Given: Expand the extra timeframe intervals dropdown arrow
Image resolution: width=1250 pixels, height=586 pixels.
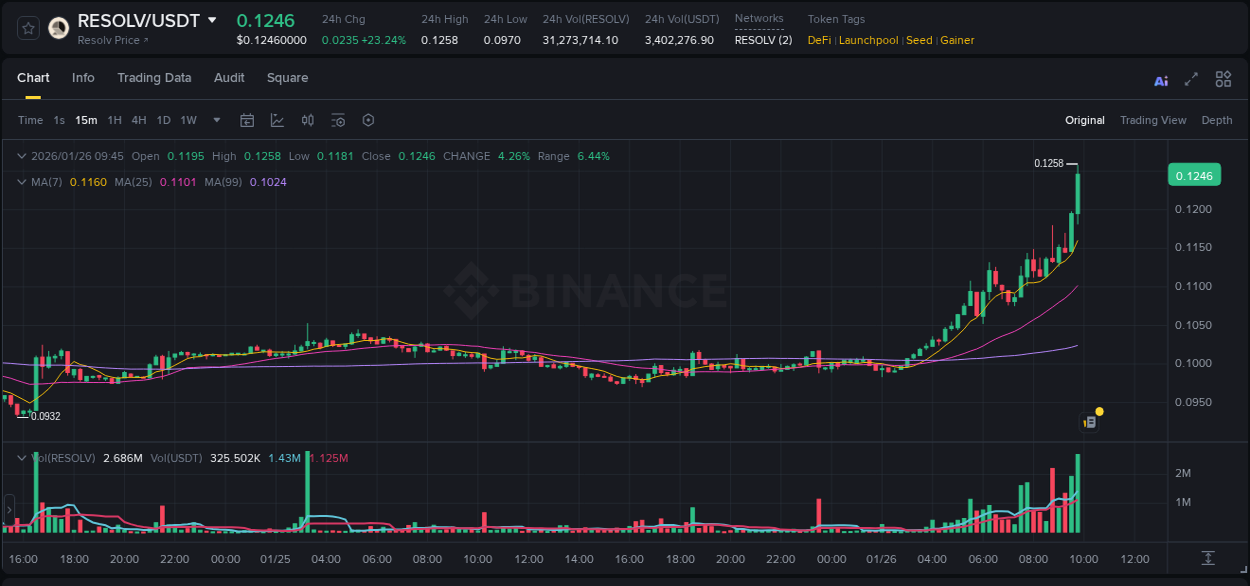Looking at the screenshot, I should pos(215,120).
